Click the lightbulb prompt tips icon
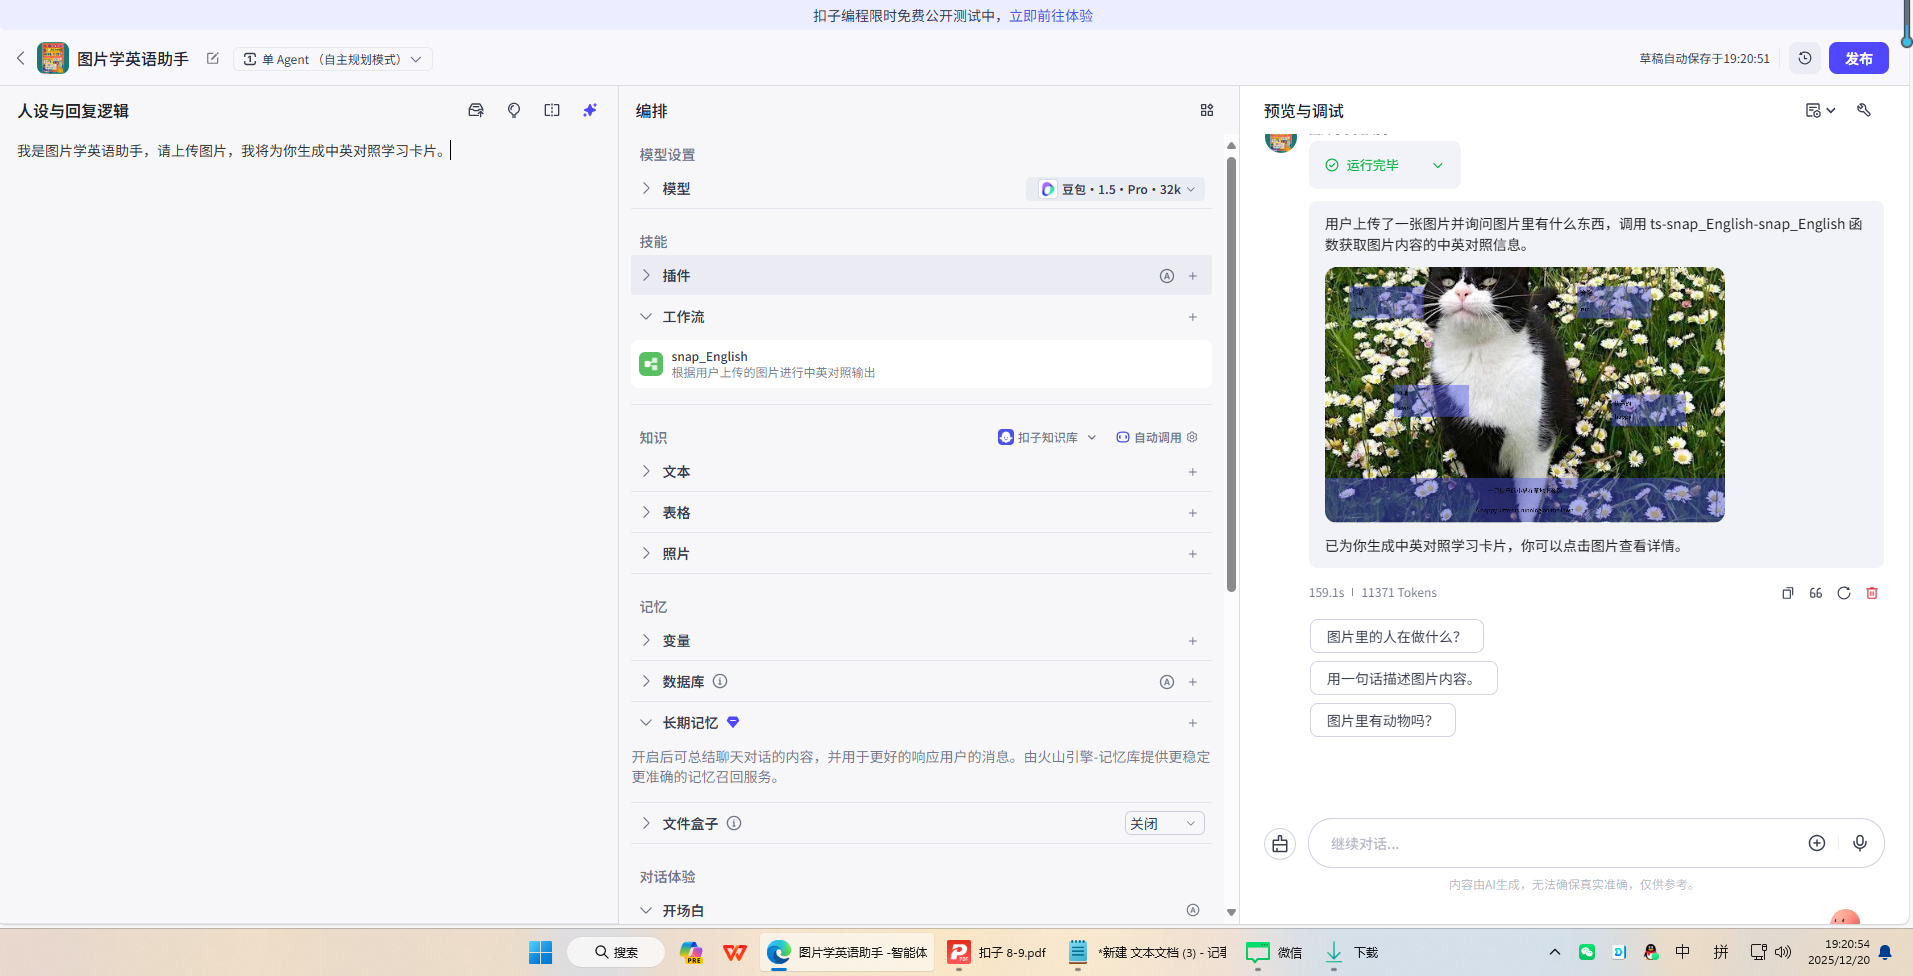Image resolution: width=1913 pixels, height=976 pixels. (x=513, y=110)
